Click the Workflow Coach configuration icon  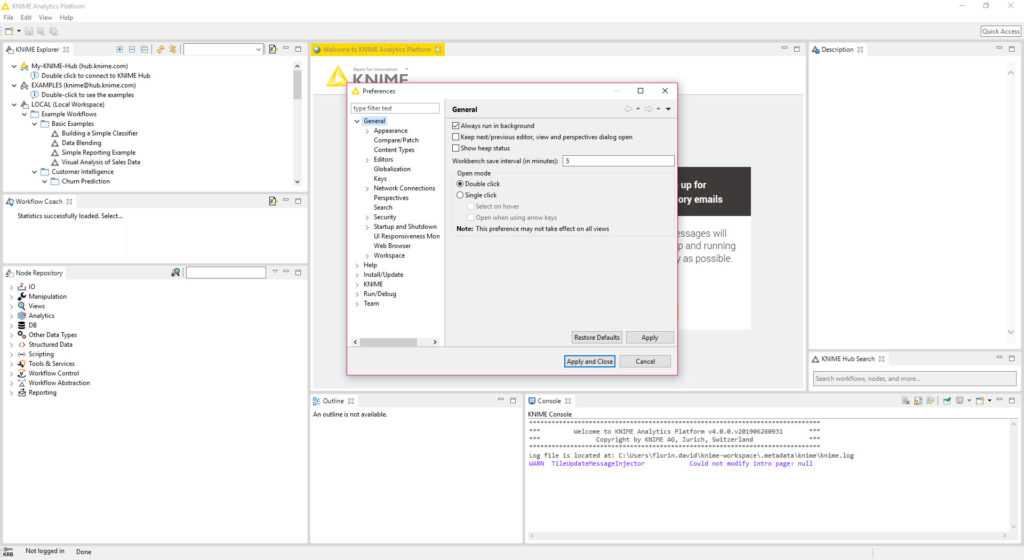(x=272, y=202)
